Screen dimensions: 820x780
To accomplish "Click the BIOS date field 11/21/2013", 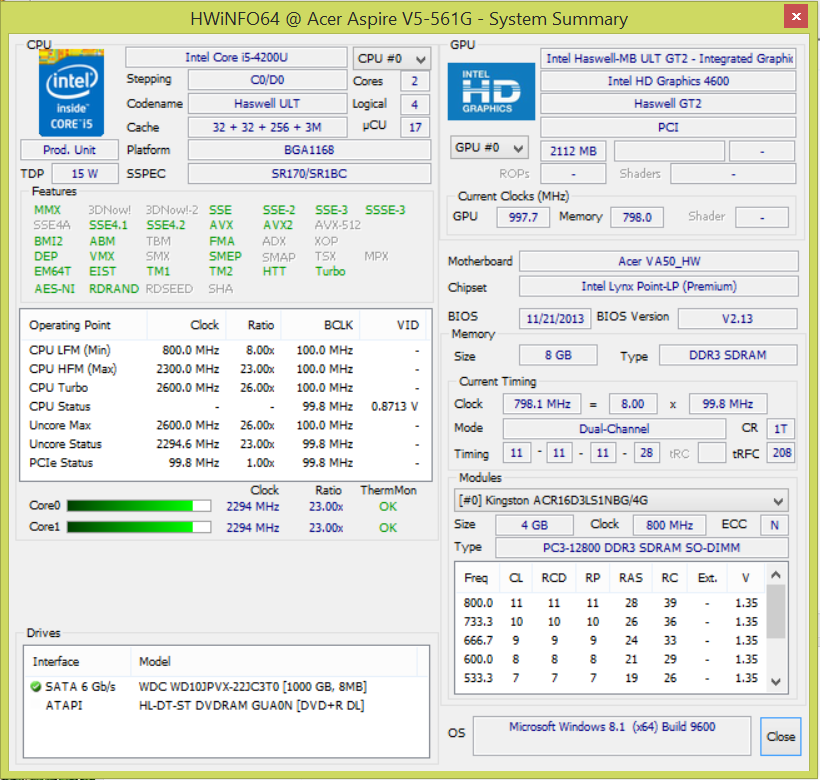I will tap(555, 318).
